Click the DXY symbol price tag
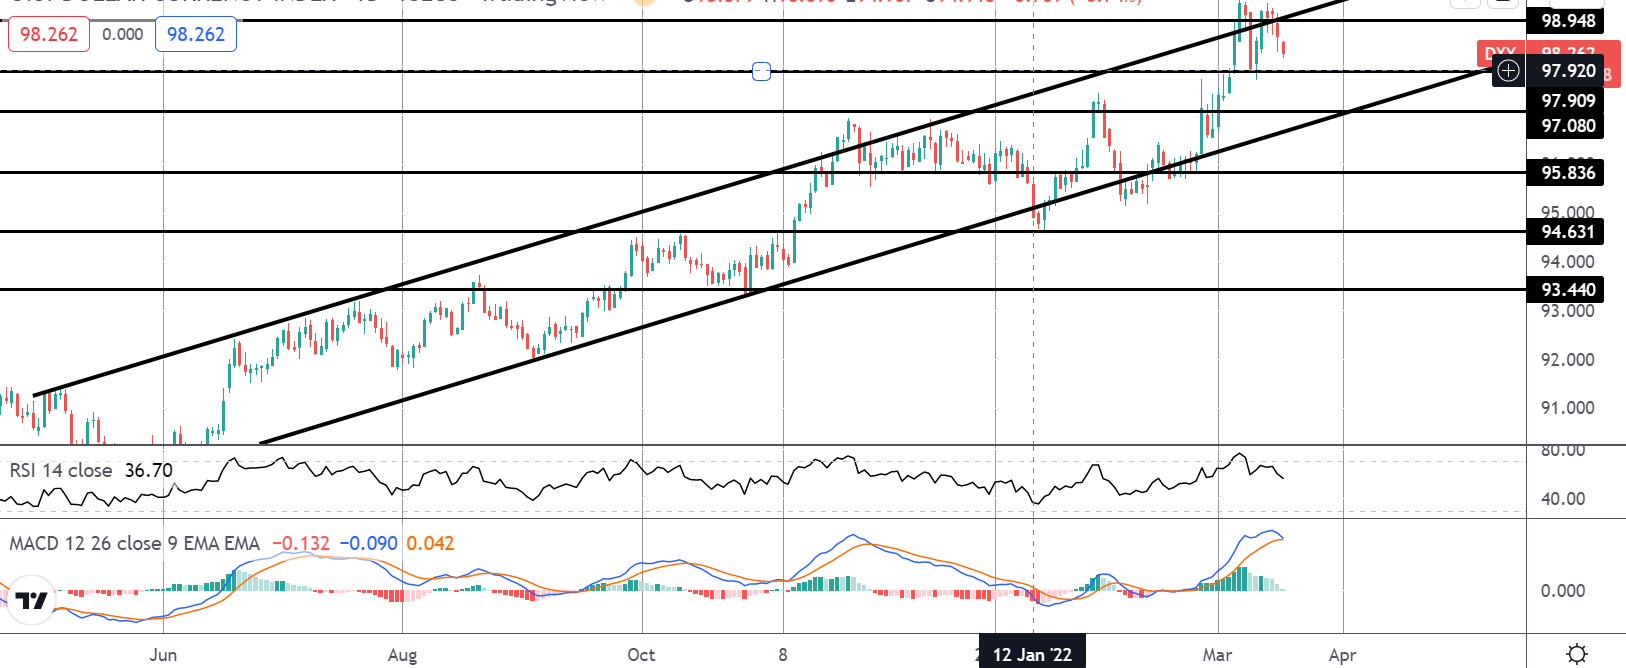This screenshot has height=668, width=1626. [1501, 51]
